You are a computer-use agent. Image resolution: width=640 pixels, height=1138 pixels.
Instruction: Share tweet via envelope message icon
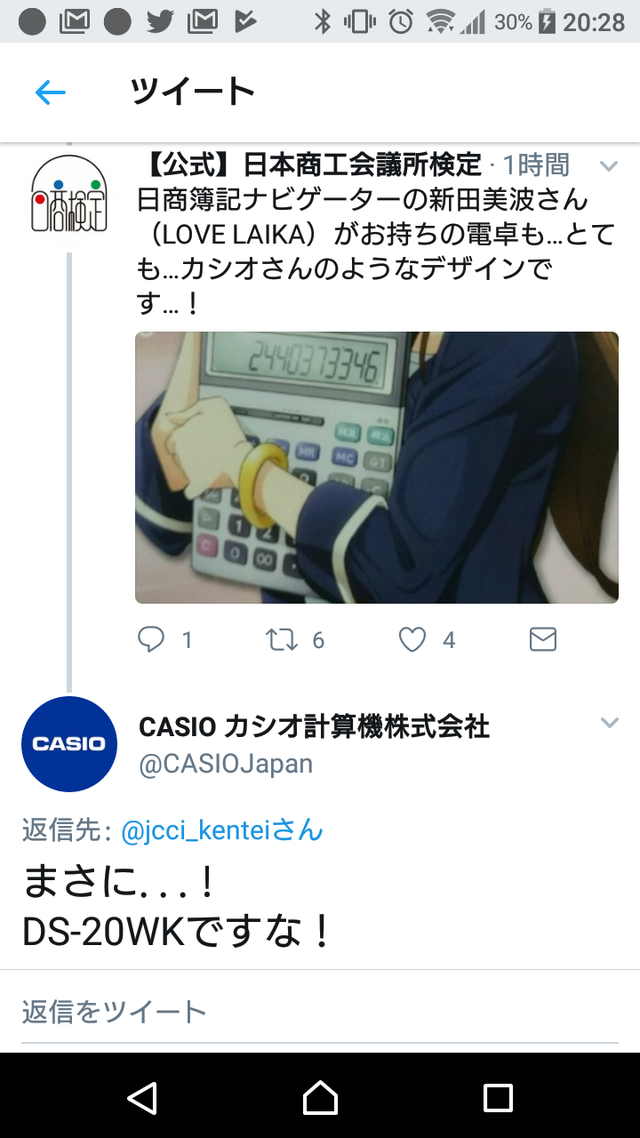[x=543, y=639]
